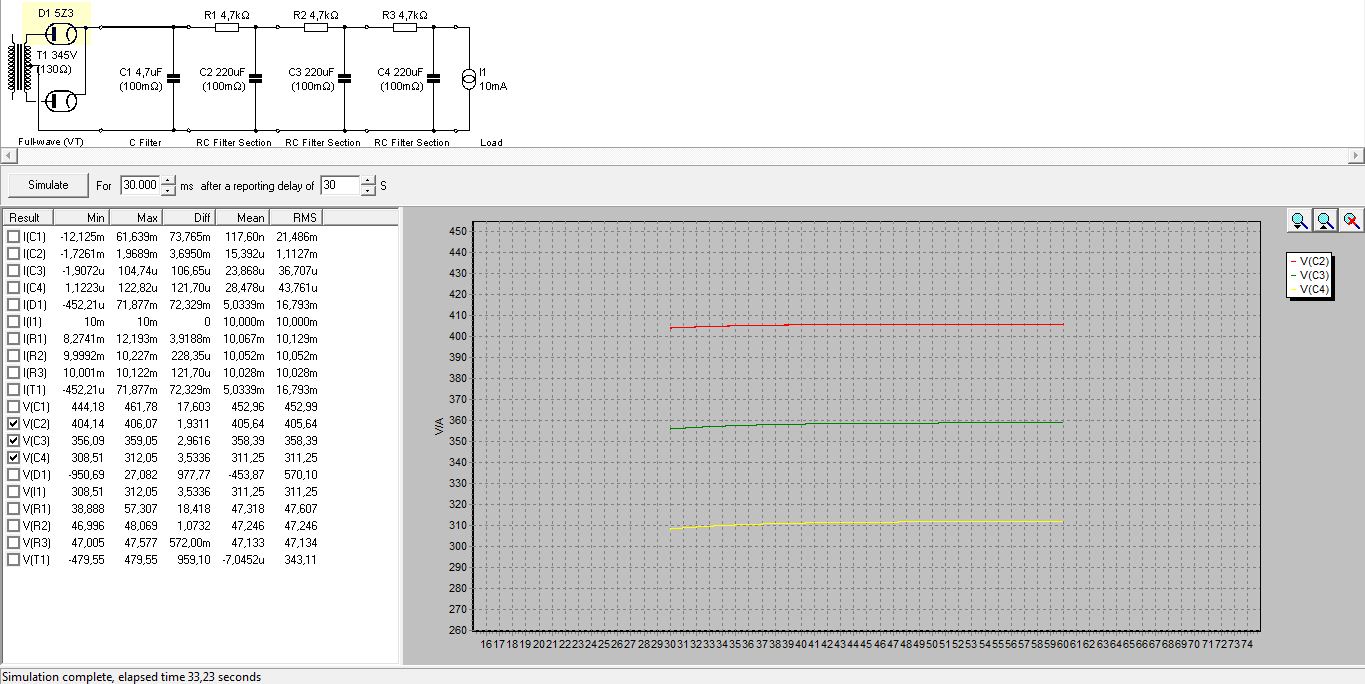Click the Max column header

(135, 217)
